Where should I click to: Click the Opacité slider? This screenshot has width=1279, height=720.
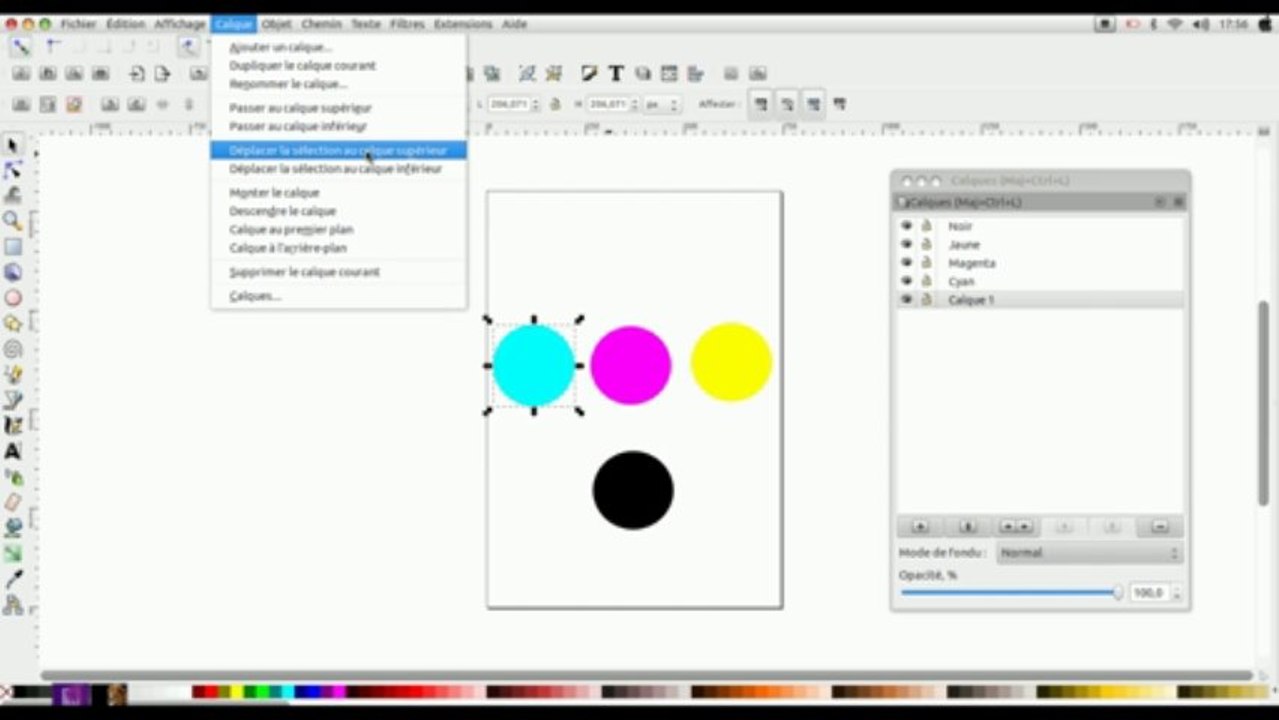pyautogui.click(x=1011, y=593)
